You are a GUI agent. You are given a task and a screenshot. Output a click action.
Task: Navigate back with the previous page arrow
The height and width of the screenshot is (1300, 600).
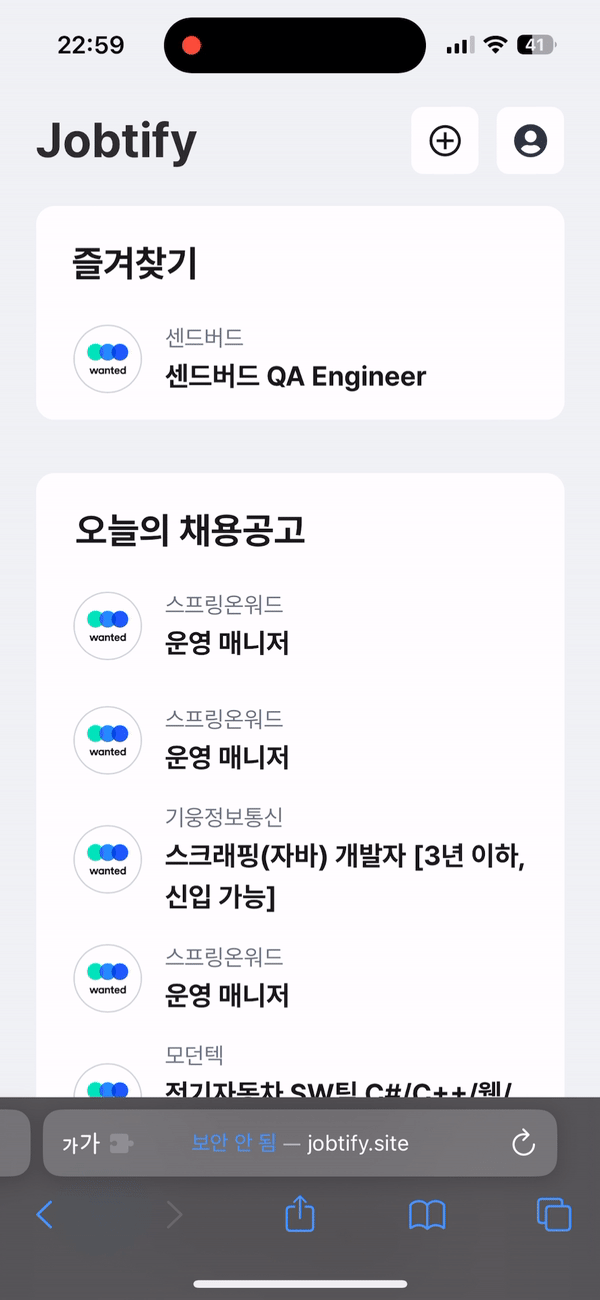45,1215
